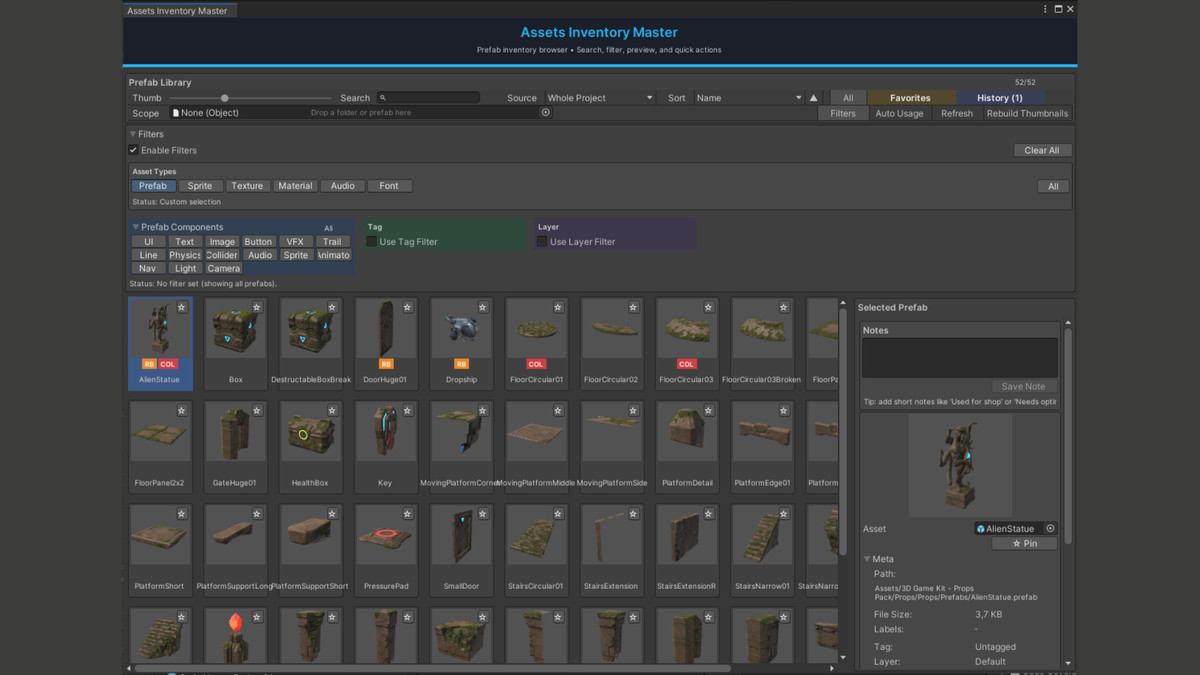Collapse the Meta section foldout
Image resolution: width=1200 pixels, height=675 pixels.
pyautogui.click(x=868, y=559)
